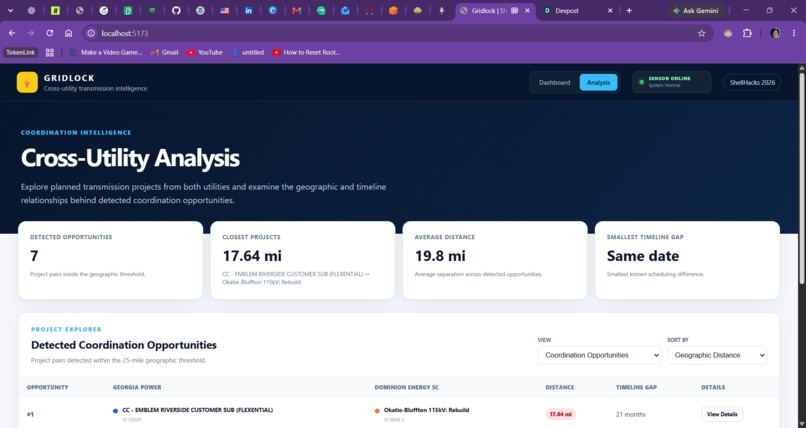Go to the browser home page
The height and width of the screenshot is (428, 806).
point(68,33)
